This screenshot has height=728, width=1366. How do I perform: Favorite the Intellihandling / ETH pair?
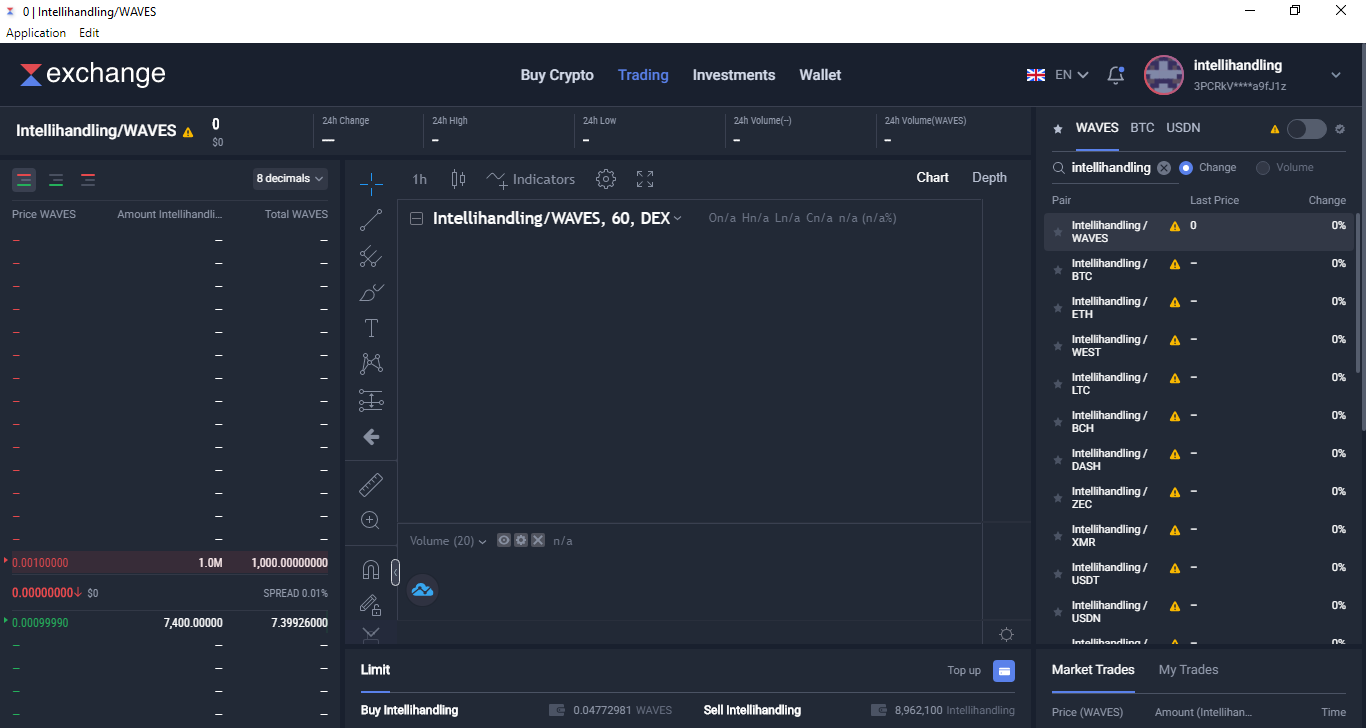[1058, 308]
